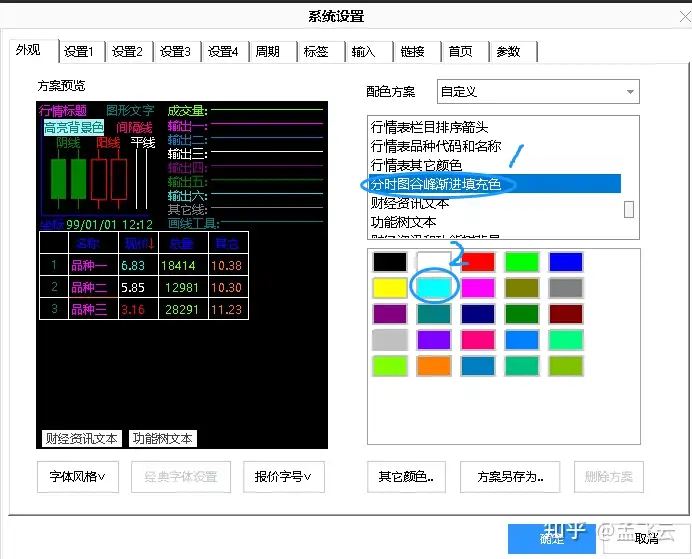This screenshot has height=559, width=692.
Task: Select the yellow color swatch
Action: tap(390, 288)
